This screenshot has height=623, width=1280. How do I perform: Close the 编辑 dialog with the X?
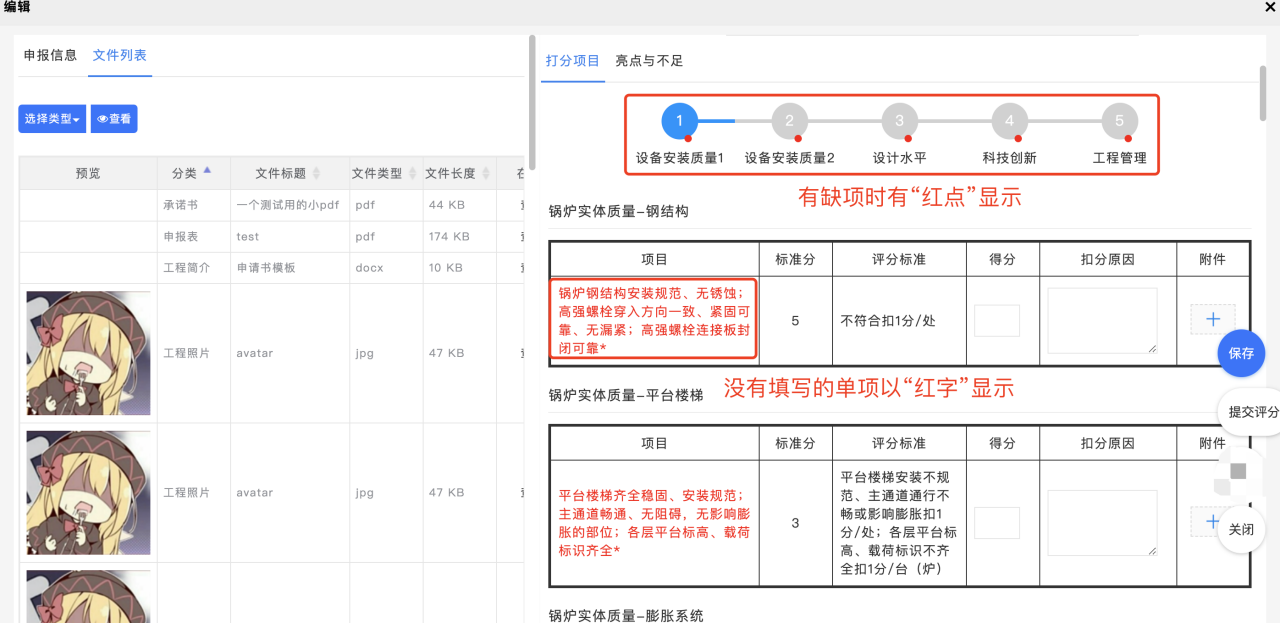(x=1270, y=7)
